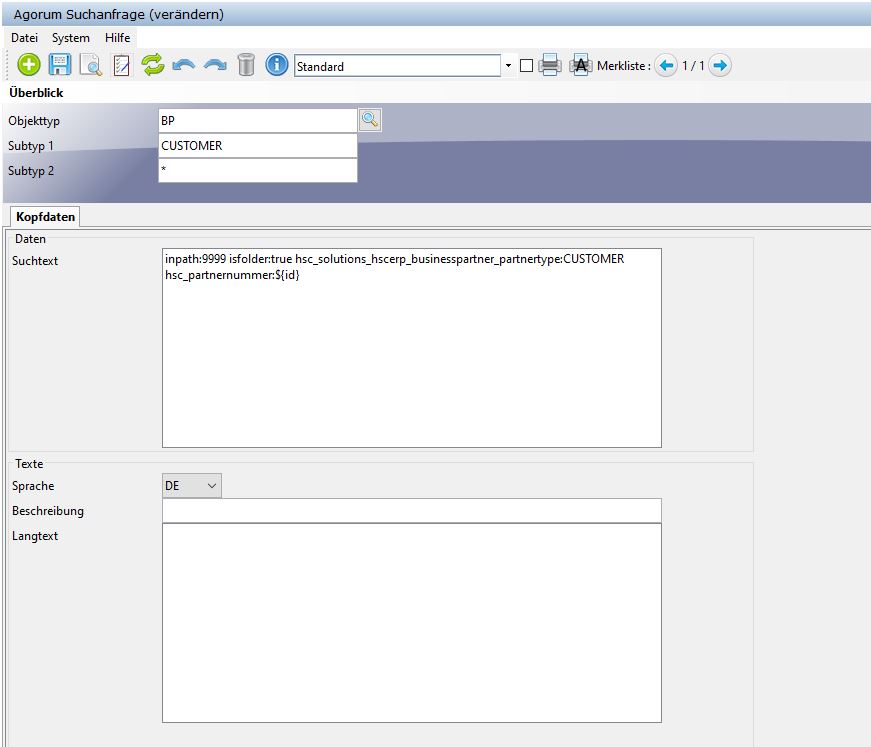Select the Kopfdaten tab
This screenshot has width=871, height=747.
[45, 217]
